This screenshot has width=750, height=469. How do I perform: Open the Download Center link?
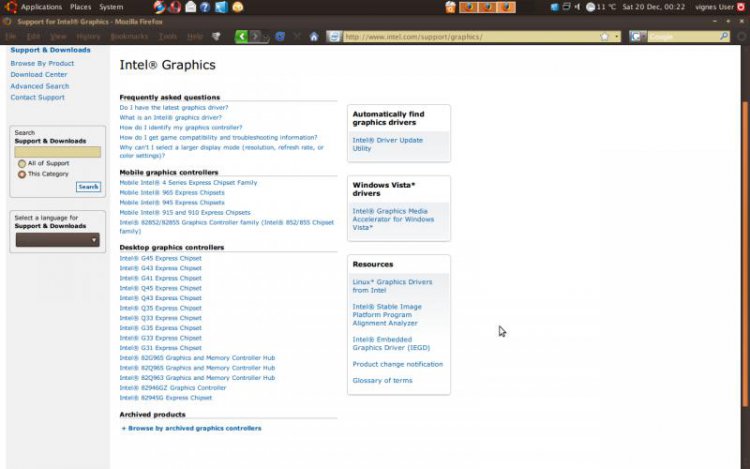click(x=39, y=75)
